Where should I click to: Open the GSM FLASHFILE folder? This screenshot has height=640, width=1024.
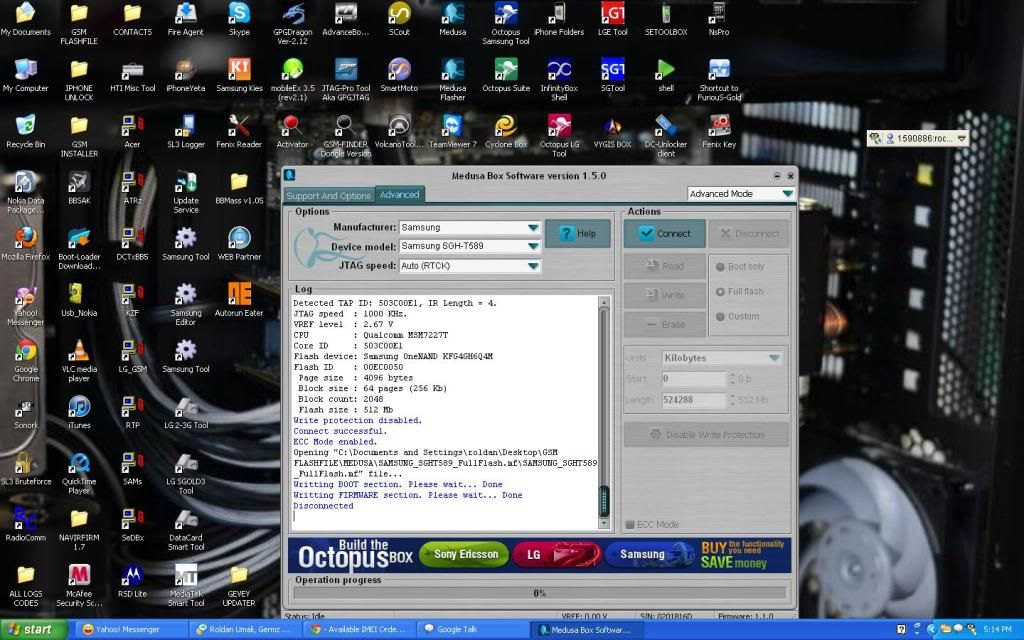[79, 24]
